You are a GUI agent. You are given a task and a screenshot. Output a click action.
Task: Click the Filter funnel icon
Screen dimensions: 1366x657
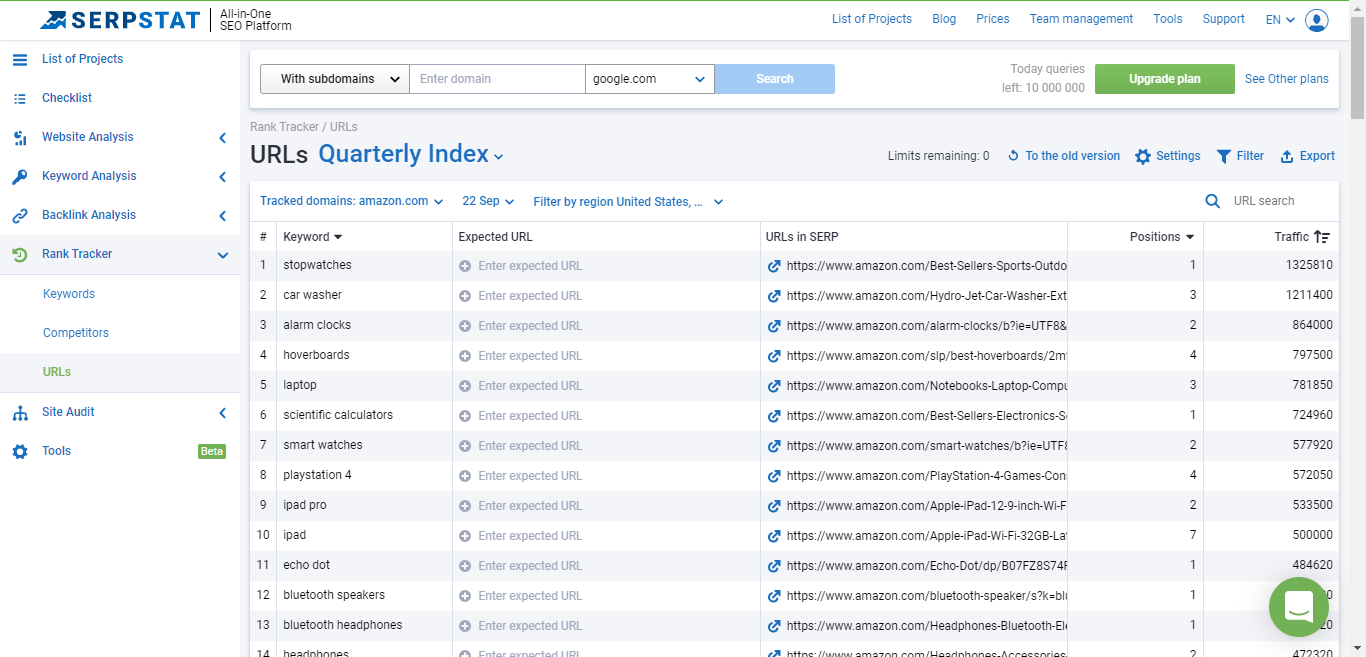pyautogui.click(x=1224, y=156)
